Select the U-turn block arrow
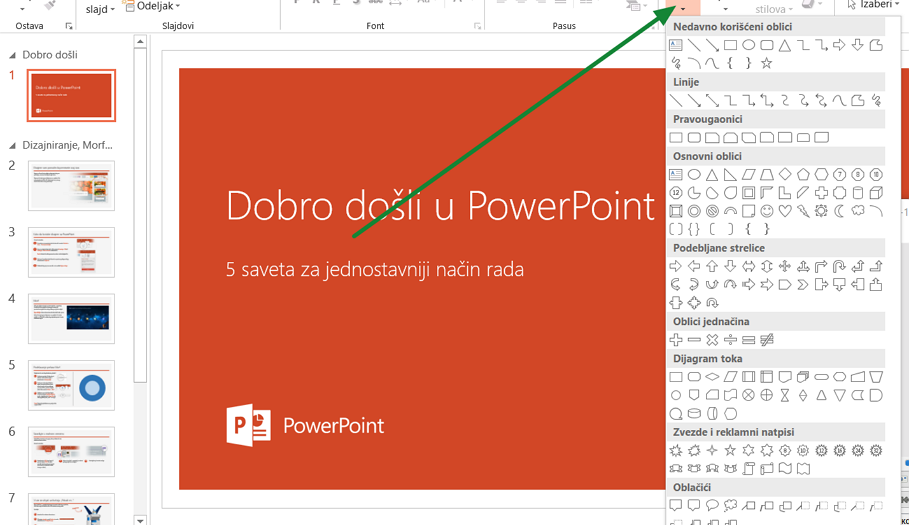Image resolution: width=909 pixels, height=525 pixels. tap(839, 267)
